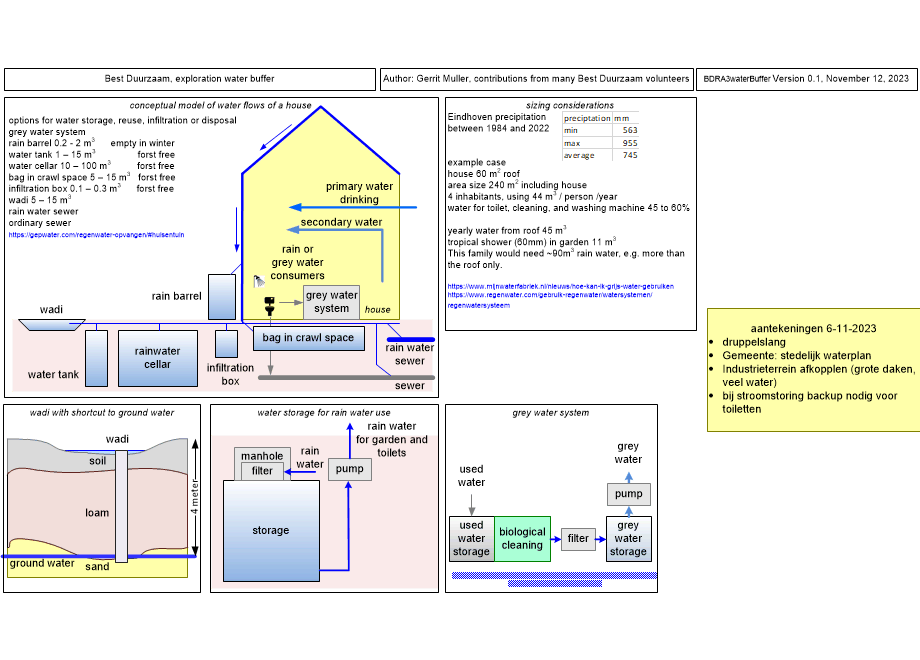Image resolution: width=920 pixels, height=660 pixels.
Task: Click the filter box in grey water system diagram
Action: pyautogui.click(x=578, y=539)
